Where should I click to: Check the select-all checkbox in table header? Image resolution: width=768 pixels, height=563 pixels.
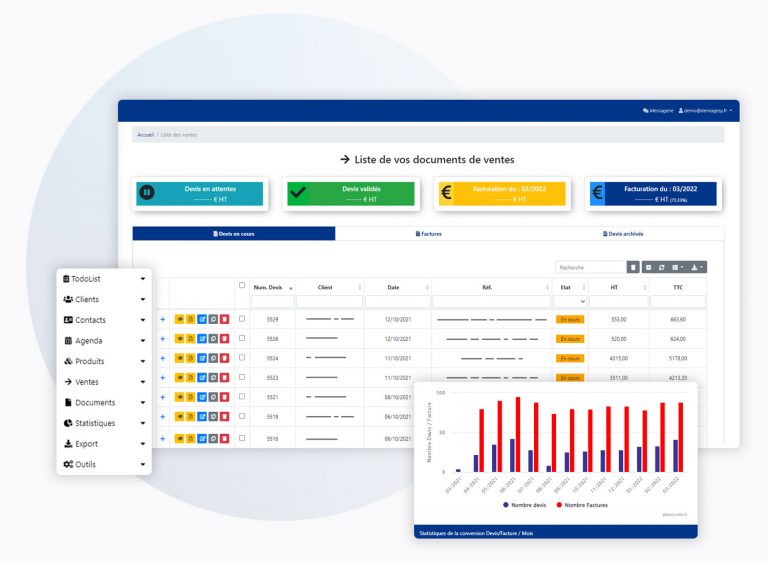tap(241, 286)
